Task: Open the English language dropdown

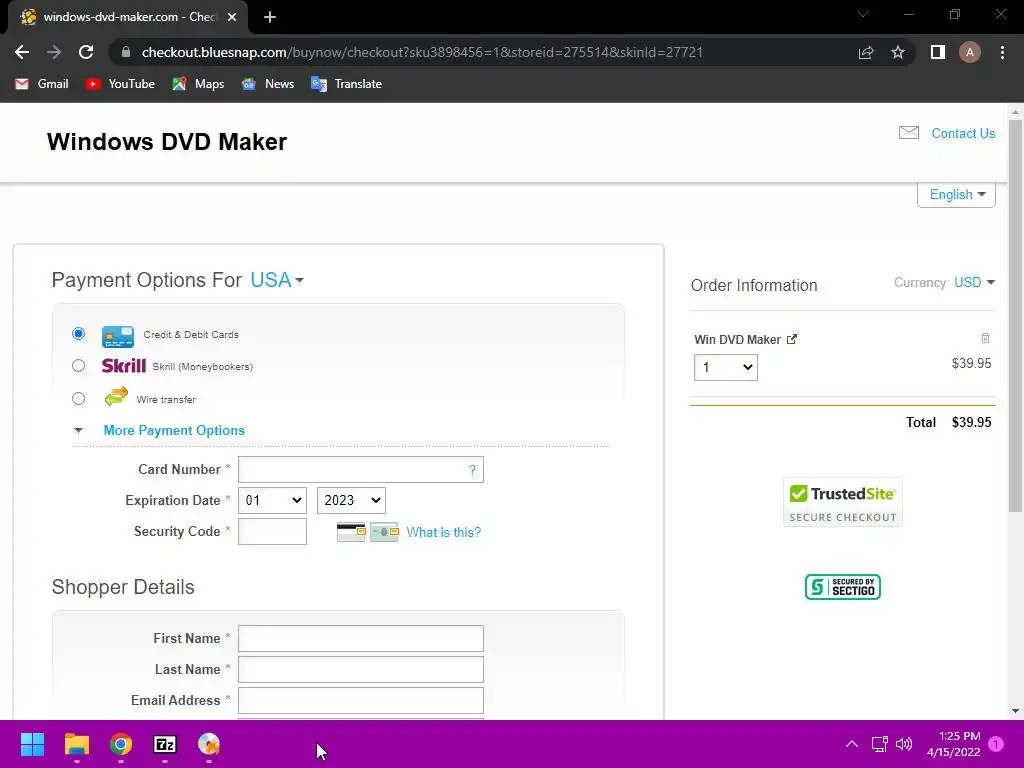Action: [956, 195]
